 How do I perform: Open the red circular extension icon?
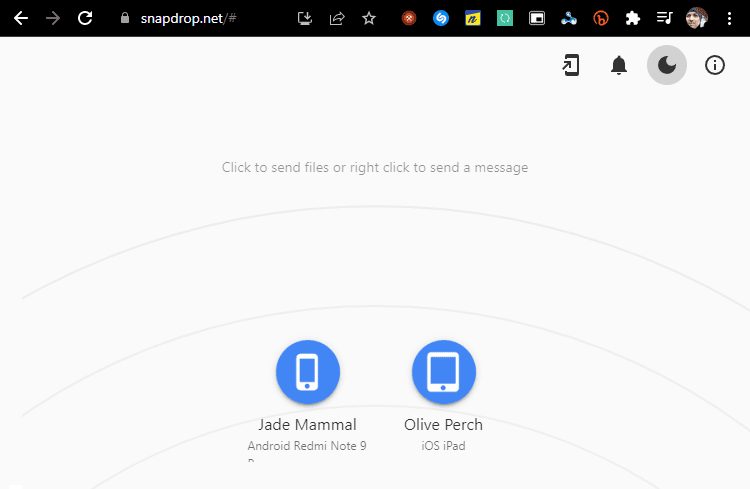point(408,18)
